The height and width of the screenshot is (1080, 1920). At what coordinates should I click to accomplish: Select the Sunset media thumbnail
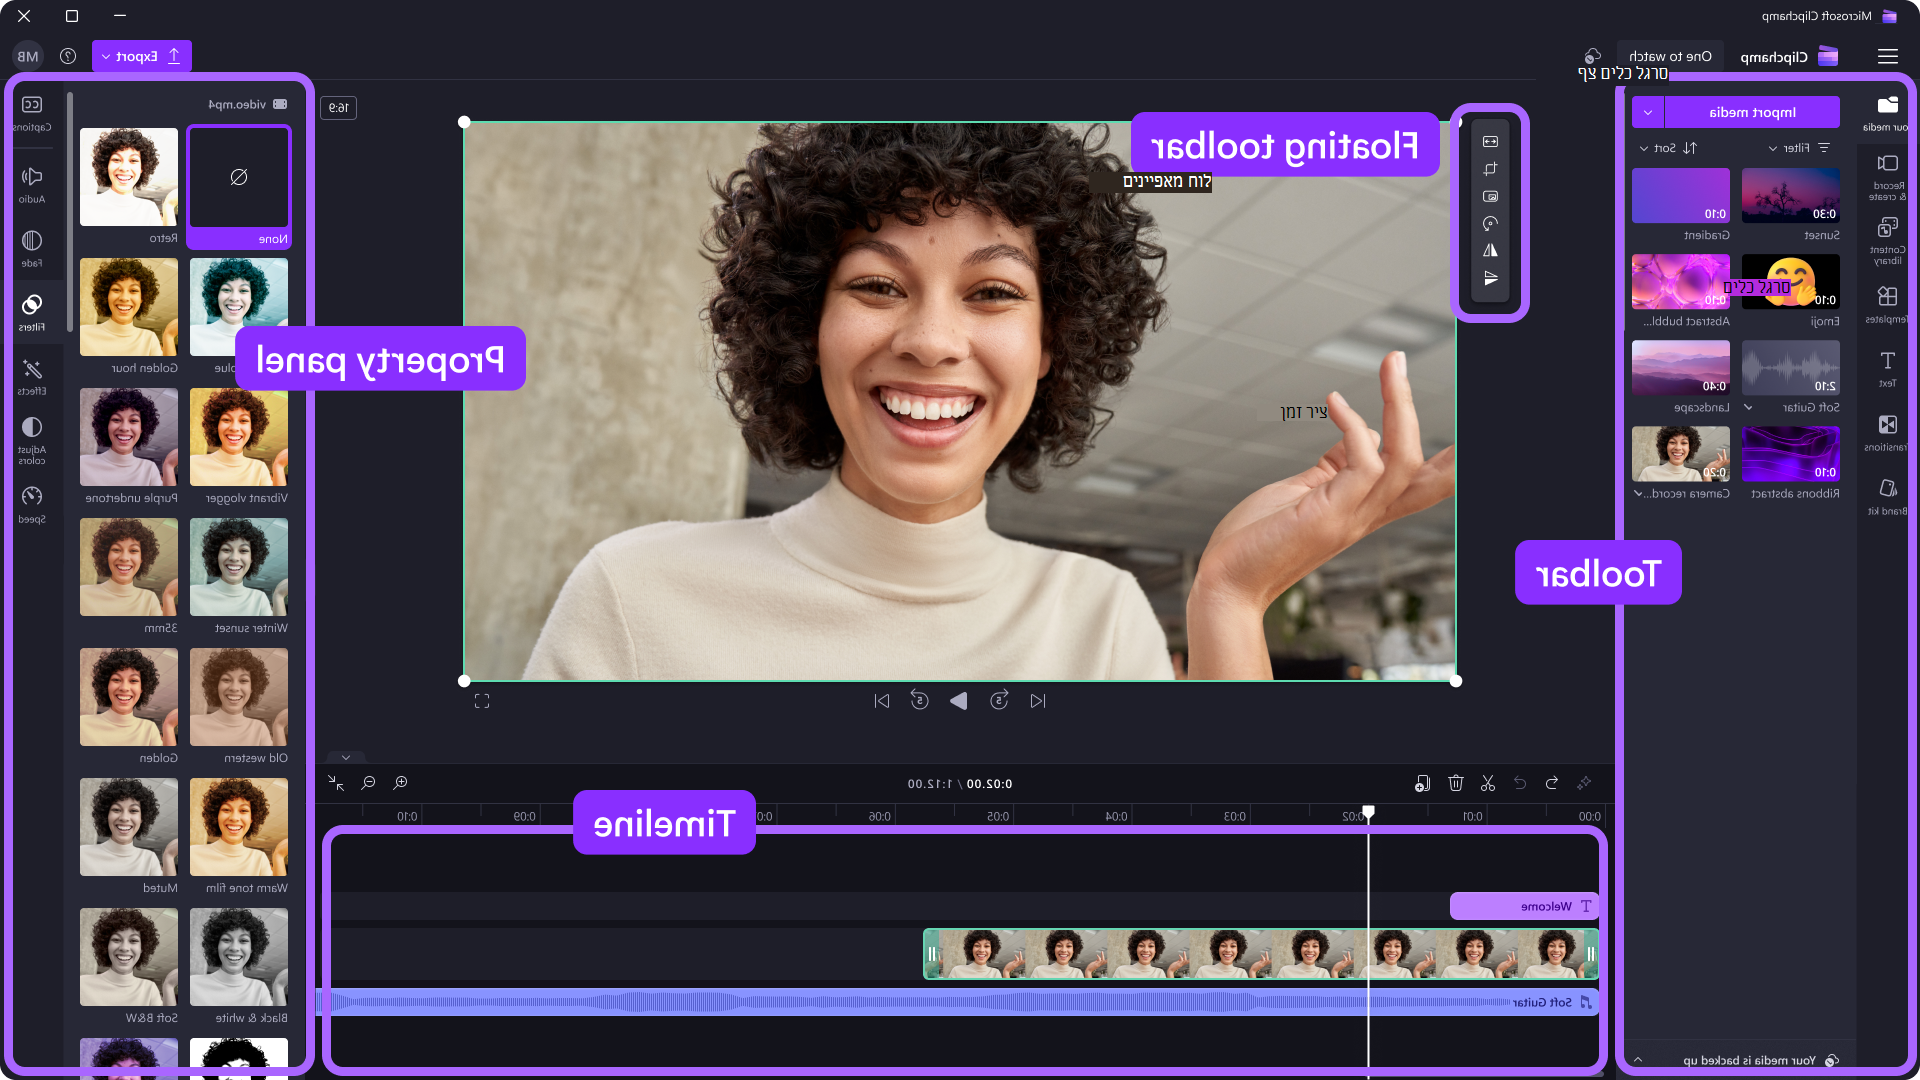coord(1790,196)
